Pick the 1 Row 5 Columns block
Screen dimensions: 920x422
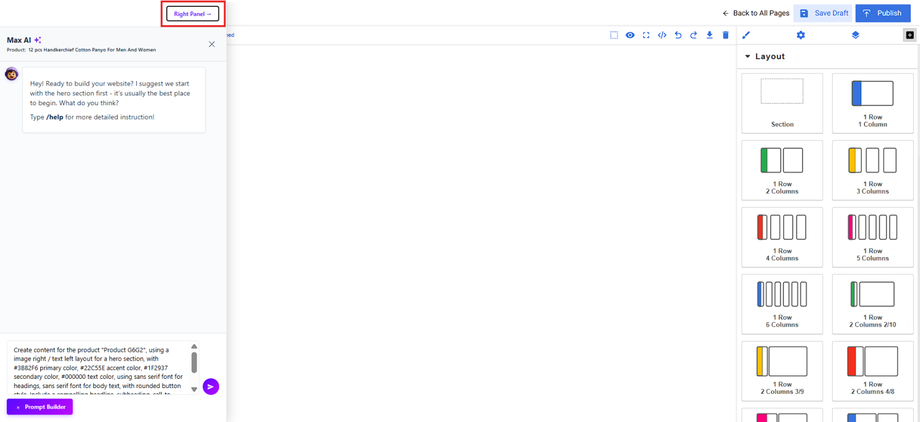[872, 237]
